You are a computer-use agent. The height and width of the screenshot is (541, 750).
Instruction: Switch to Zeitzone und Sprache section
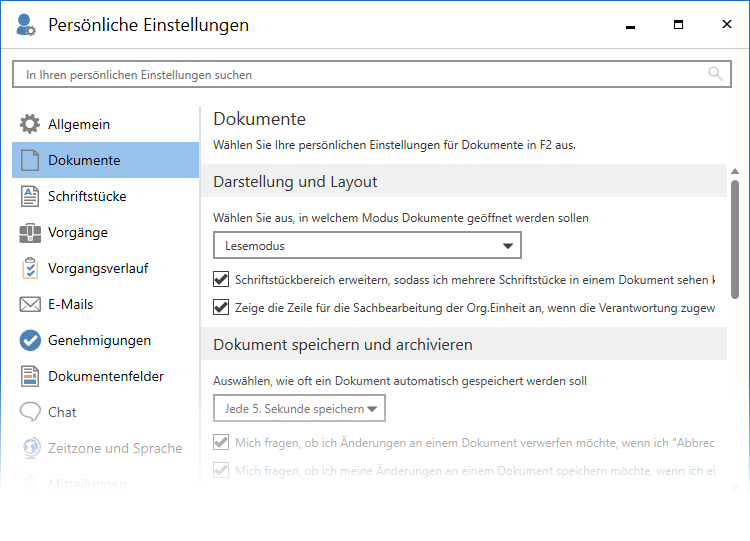(x=114, y=449)
